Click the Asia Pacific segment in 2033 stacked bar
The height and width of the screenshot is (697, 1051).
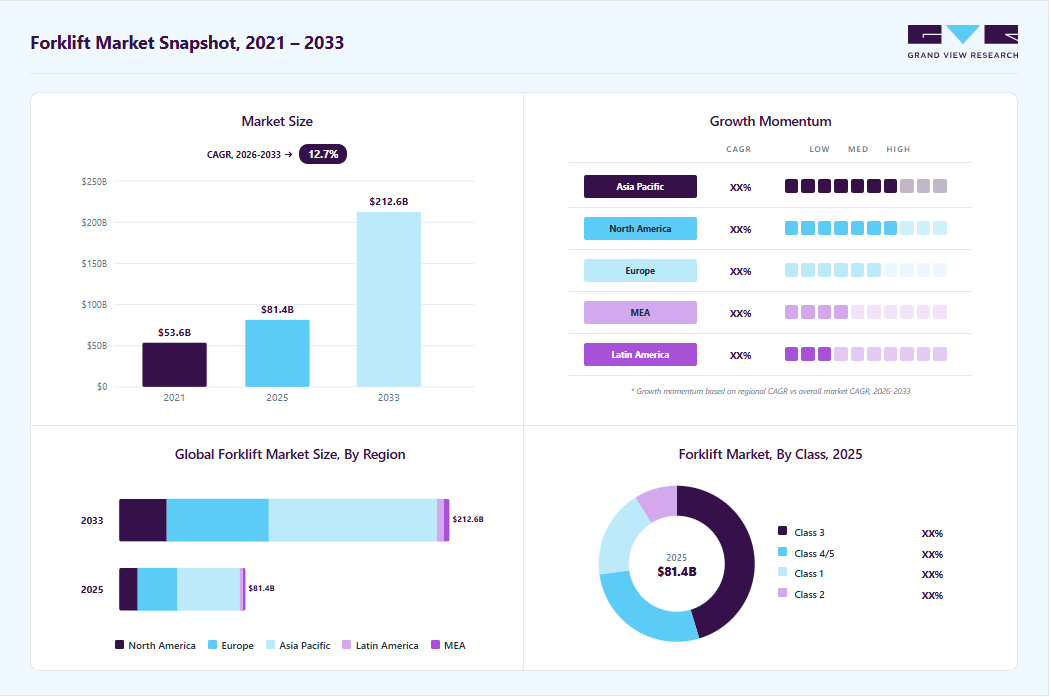353,520
